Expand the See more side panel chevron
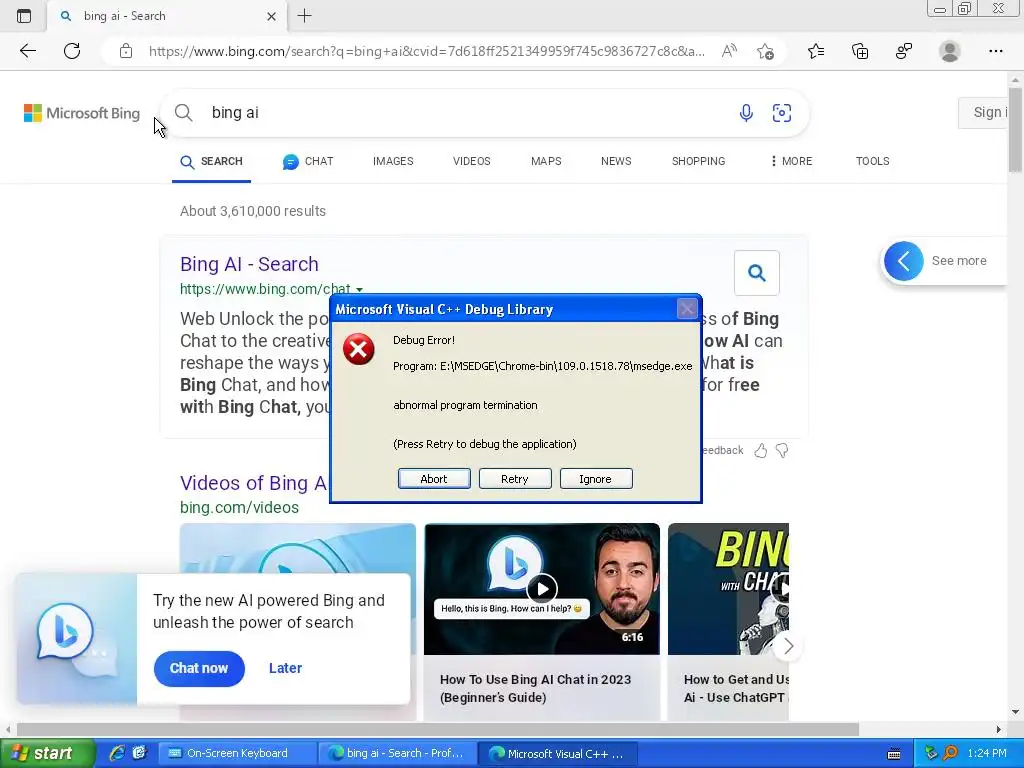 [903, 261]
